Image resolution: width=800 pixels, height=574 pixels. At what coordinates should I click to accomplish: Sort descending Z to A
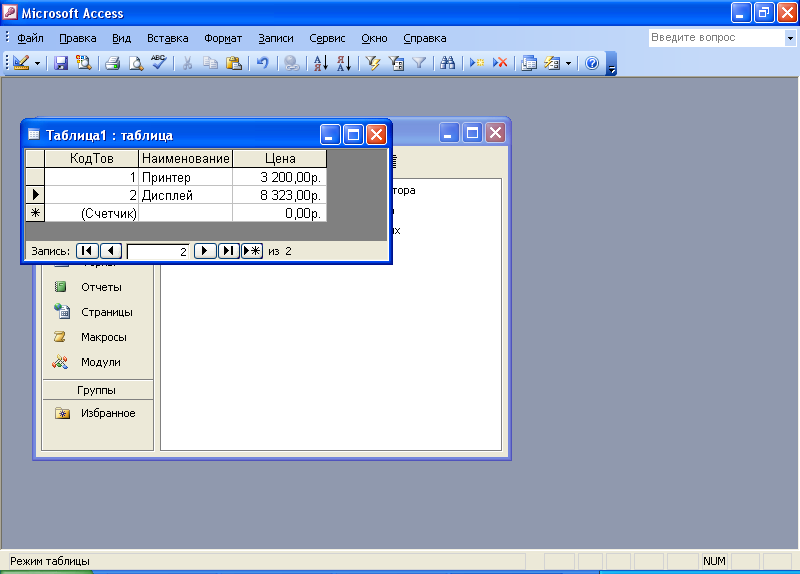tap(344, 63)
